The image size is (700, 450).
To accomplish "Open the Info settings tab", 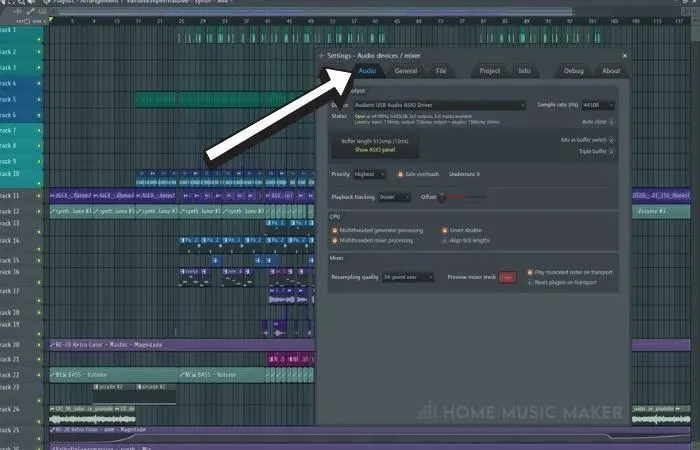I will [x=525, y=71].
